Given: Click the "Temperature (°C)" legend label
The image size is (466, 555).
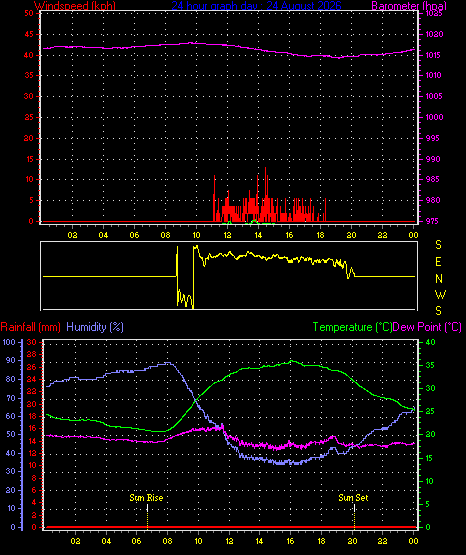Looking at the screenshot, I should 352,327.
